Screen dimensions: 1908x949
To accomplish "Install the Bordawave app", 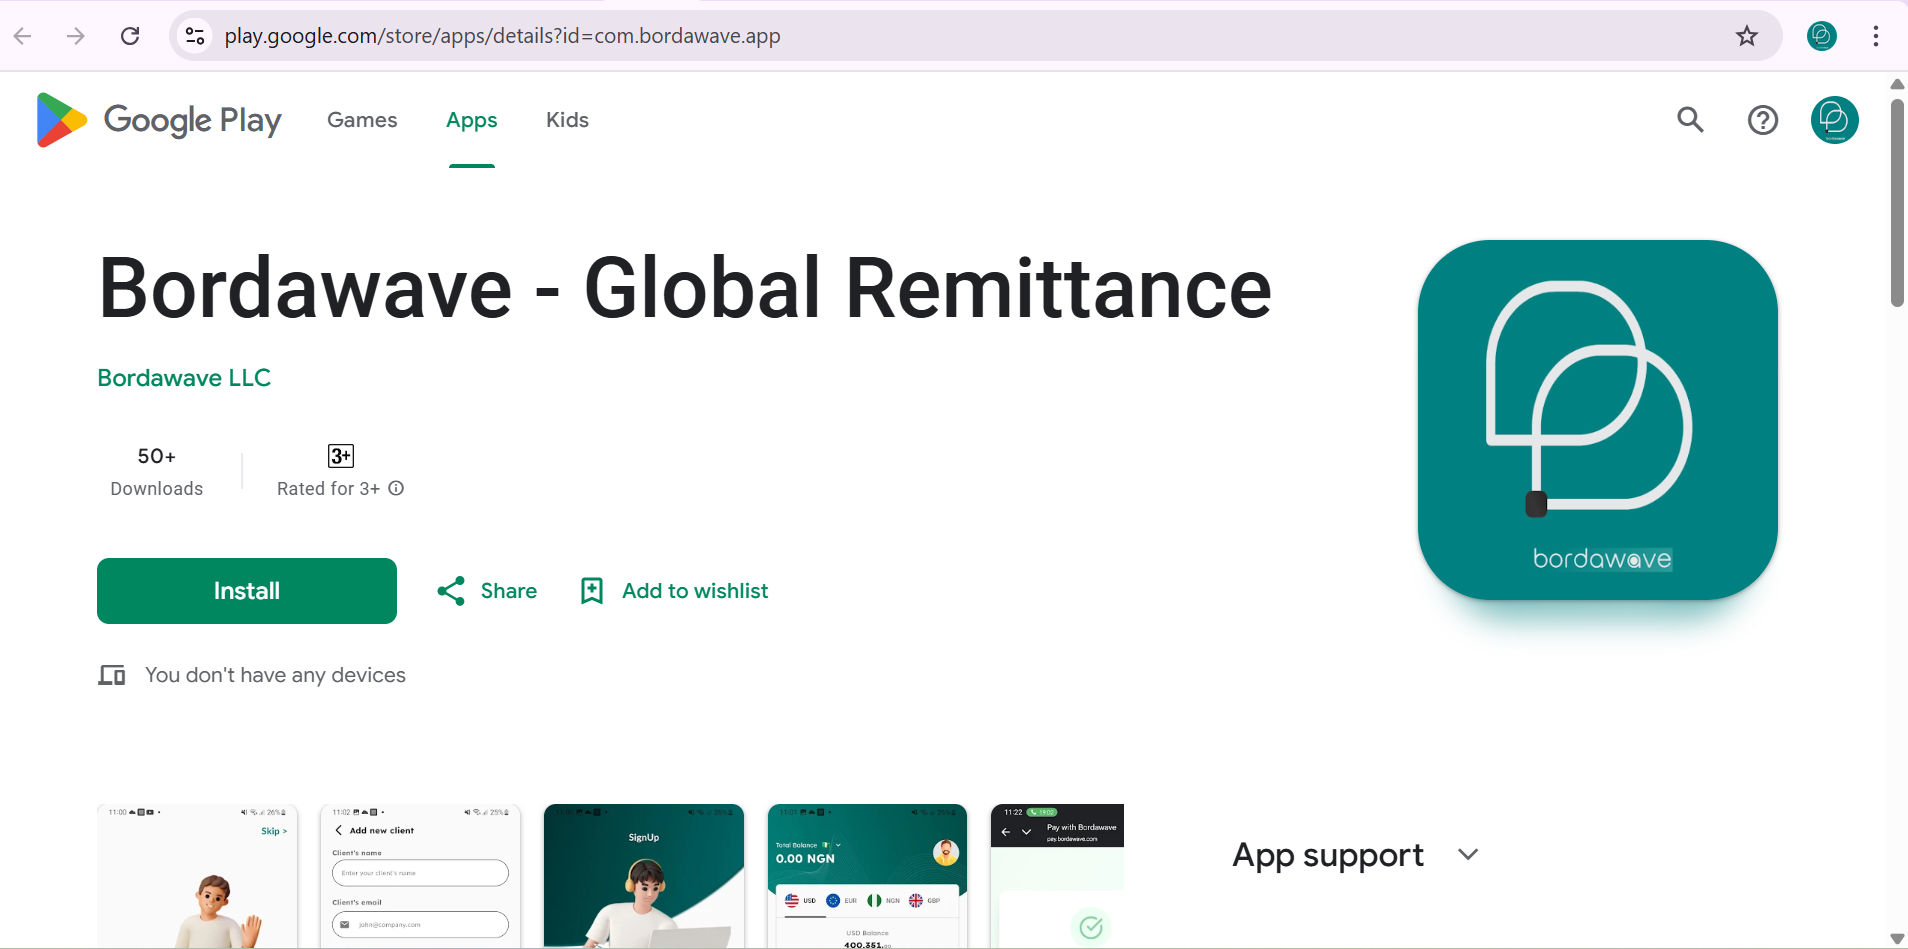I will (x=247, y=591).
